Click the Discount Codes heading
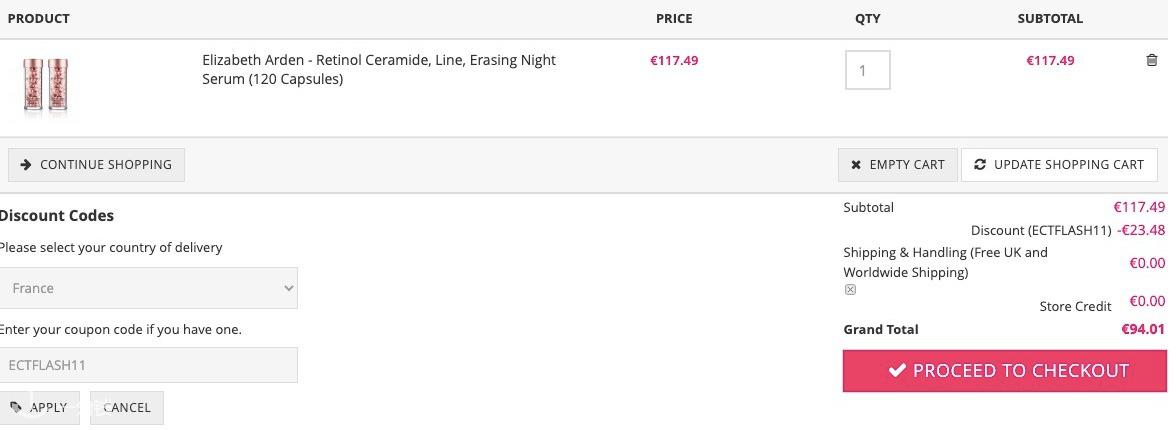1176x430 pixels. click(57, 215)
